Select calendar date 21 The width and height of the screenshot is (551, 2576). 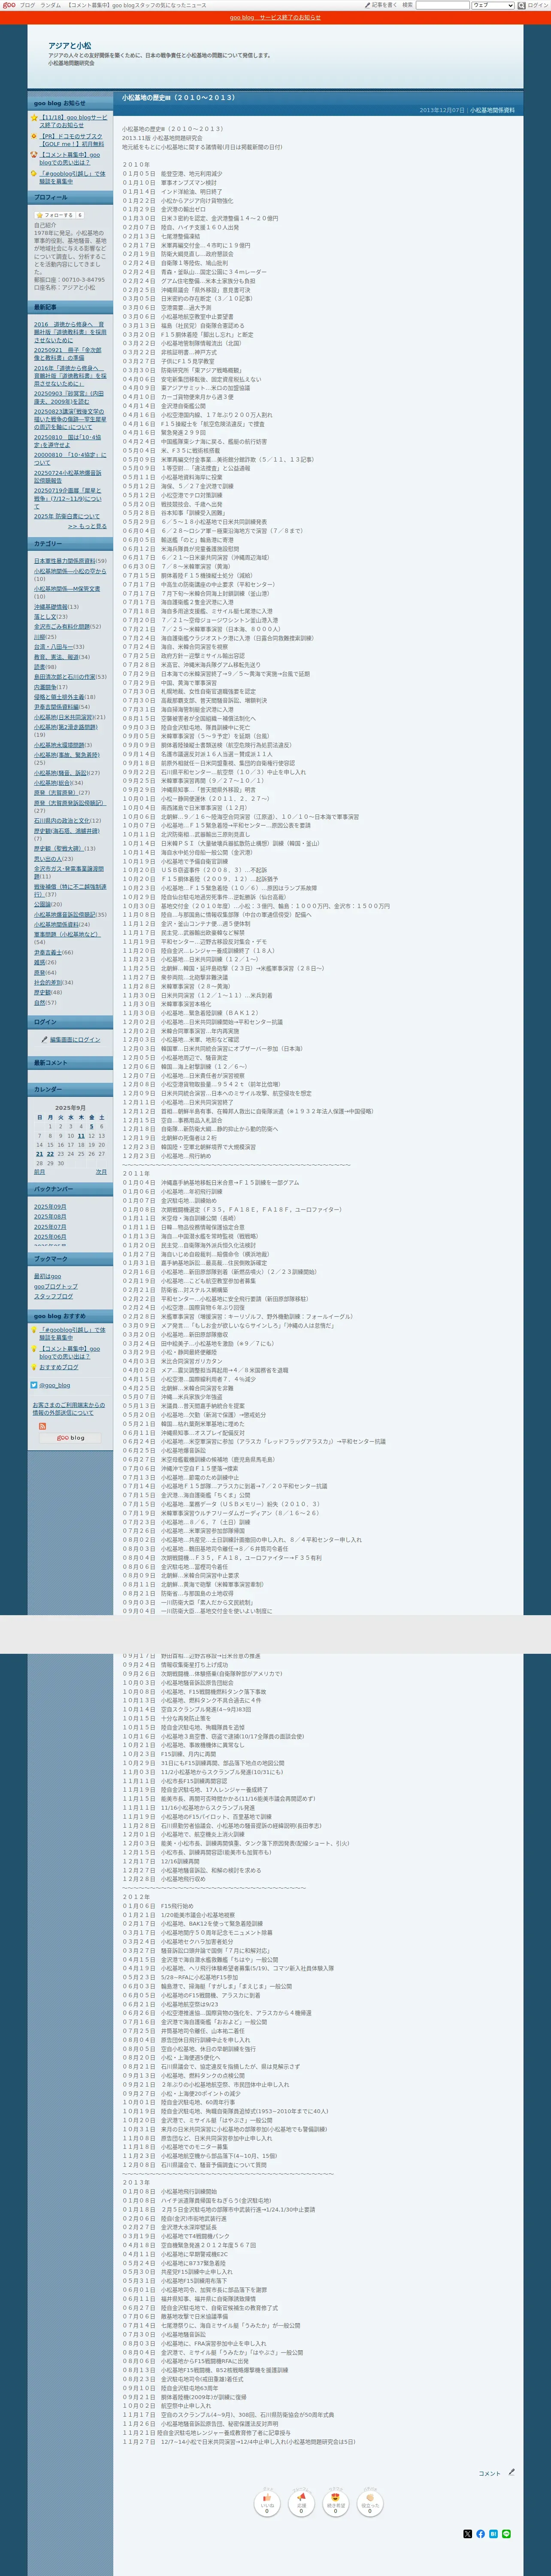(40, 1154)
